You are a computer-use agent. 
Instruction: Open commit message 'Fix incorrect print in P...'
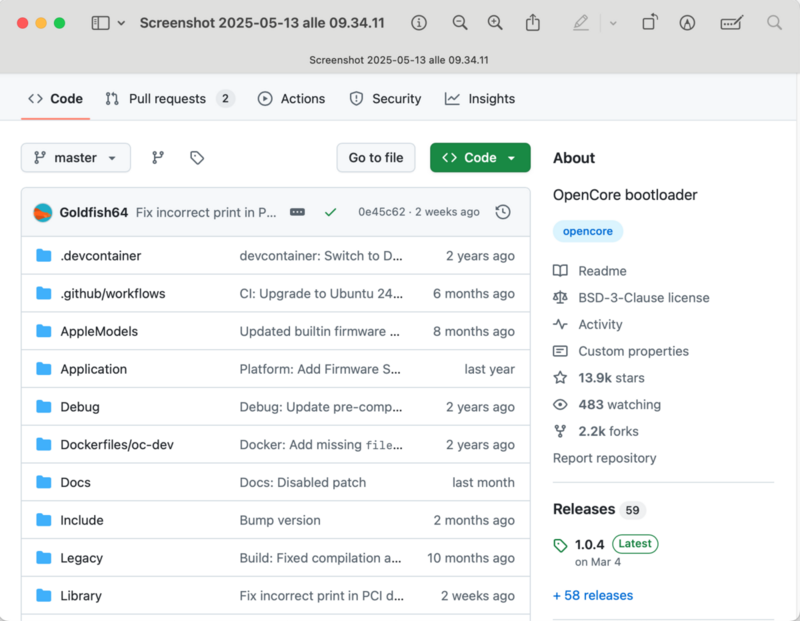pyautogui.click(x=206, y=212)
